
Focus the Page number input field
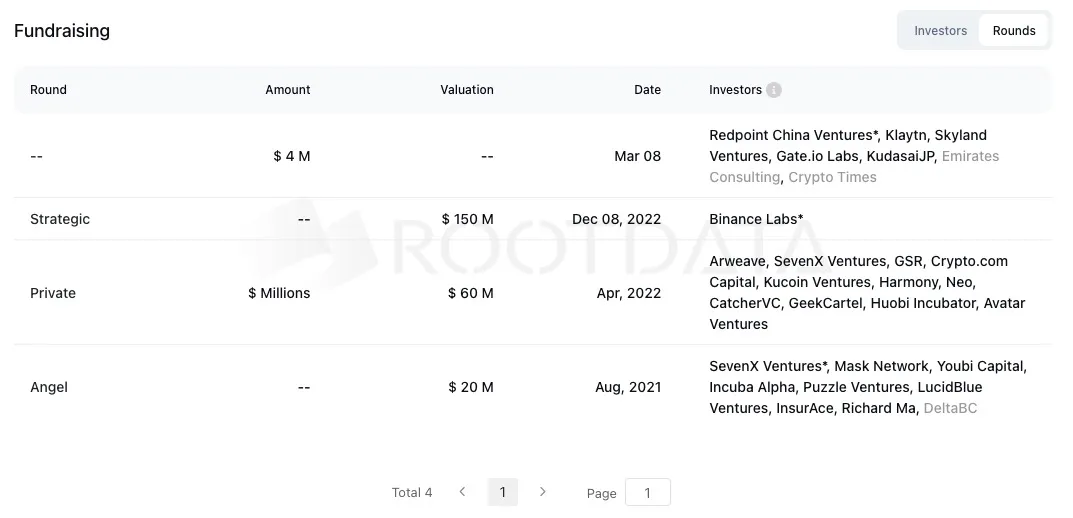pos(647,493)
